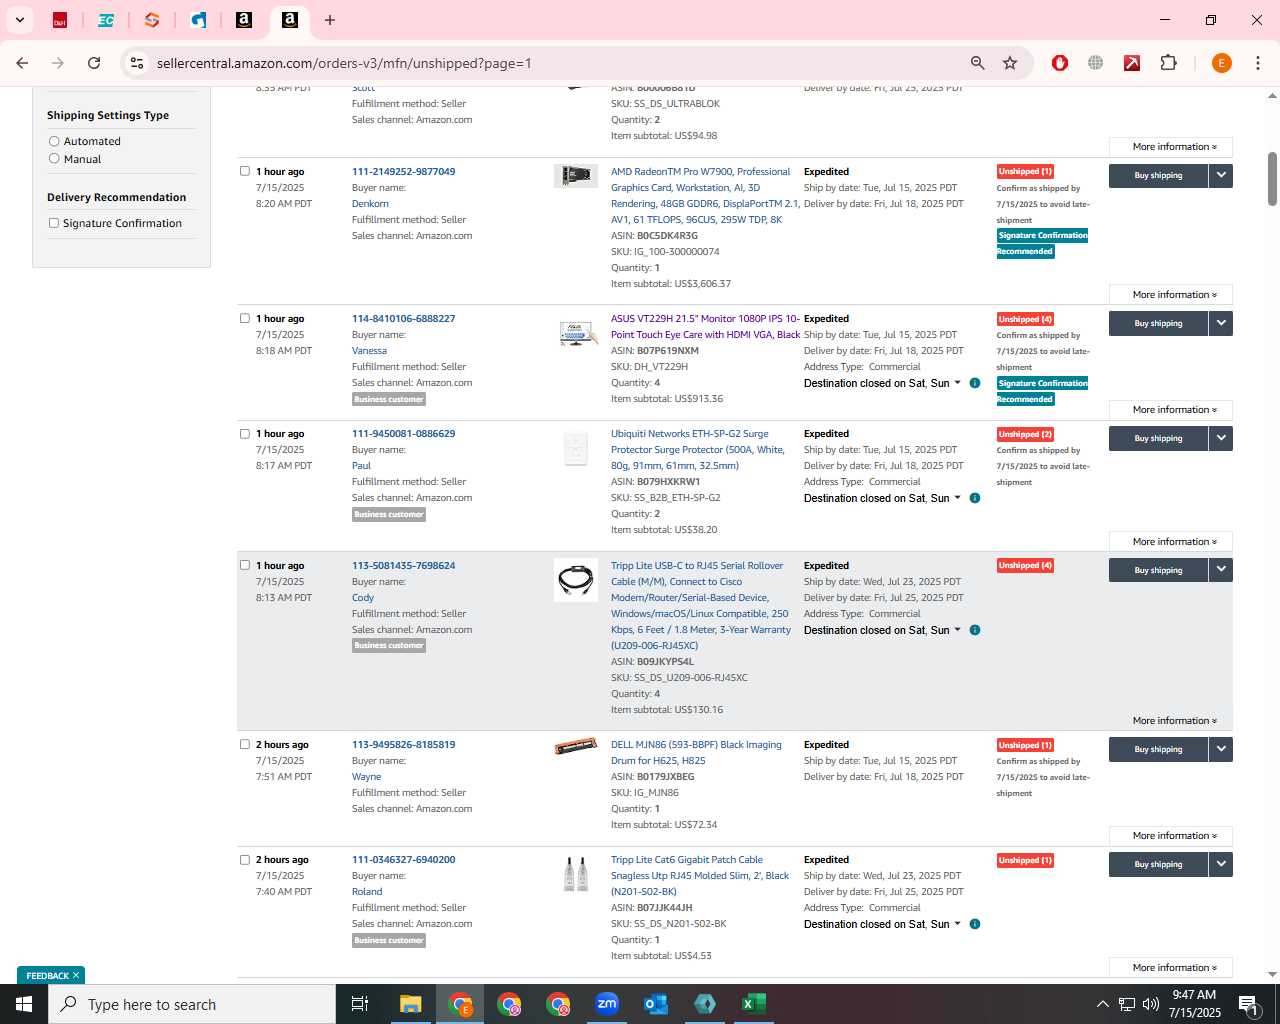This screenshot has width=1280, height=1024.
Task: Check order 113-5081435-7698624 checkbox
Action: click(x=245, y=565)
